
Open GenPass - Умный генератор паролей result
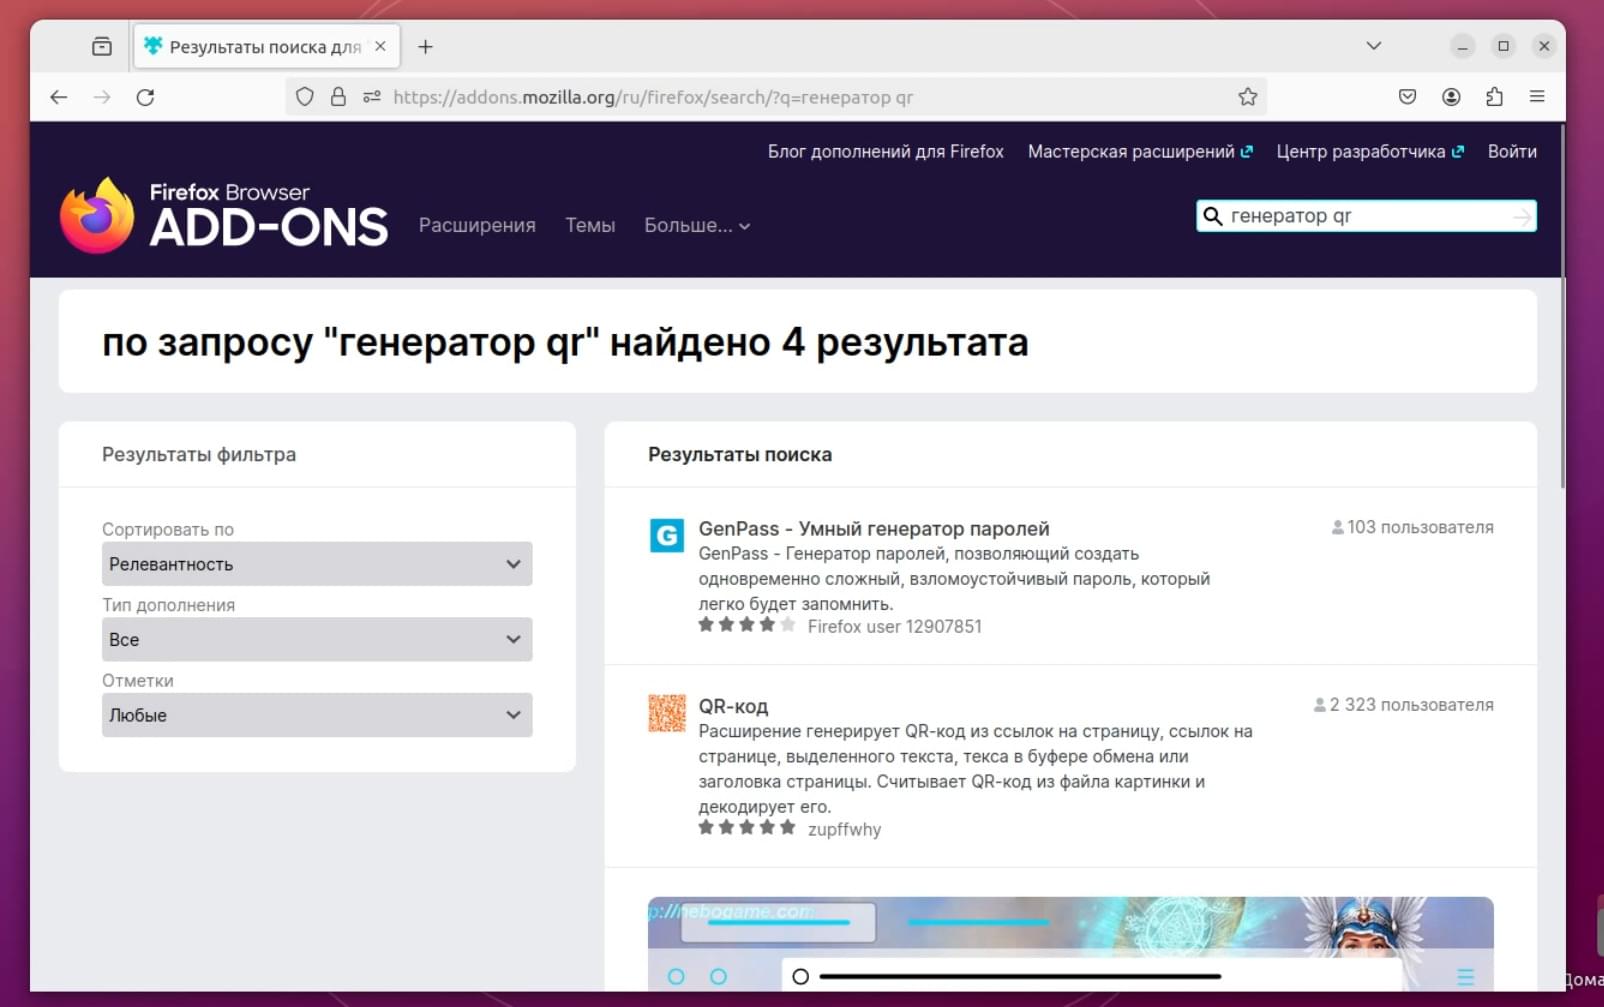tap(874, 528)
